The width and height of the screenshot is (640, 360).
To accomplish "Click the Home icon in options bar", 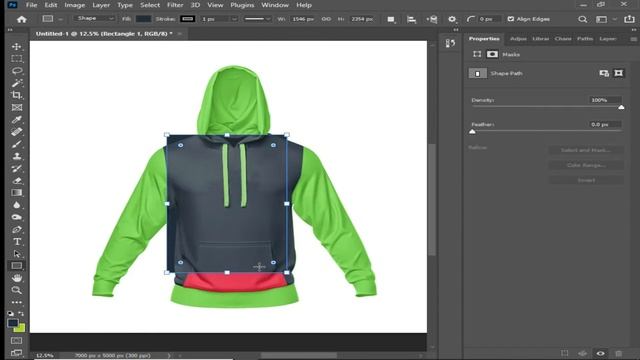I will tap(22, 19).
